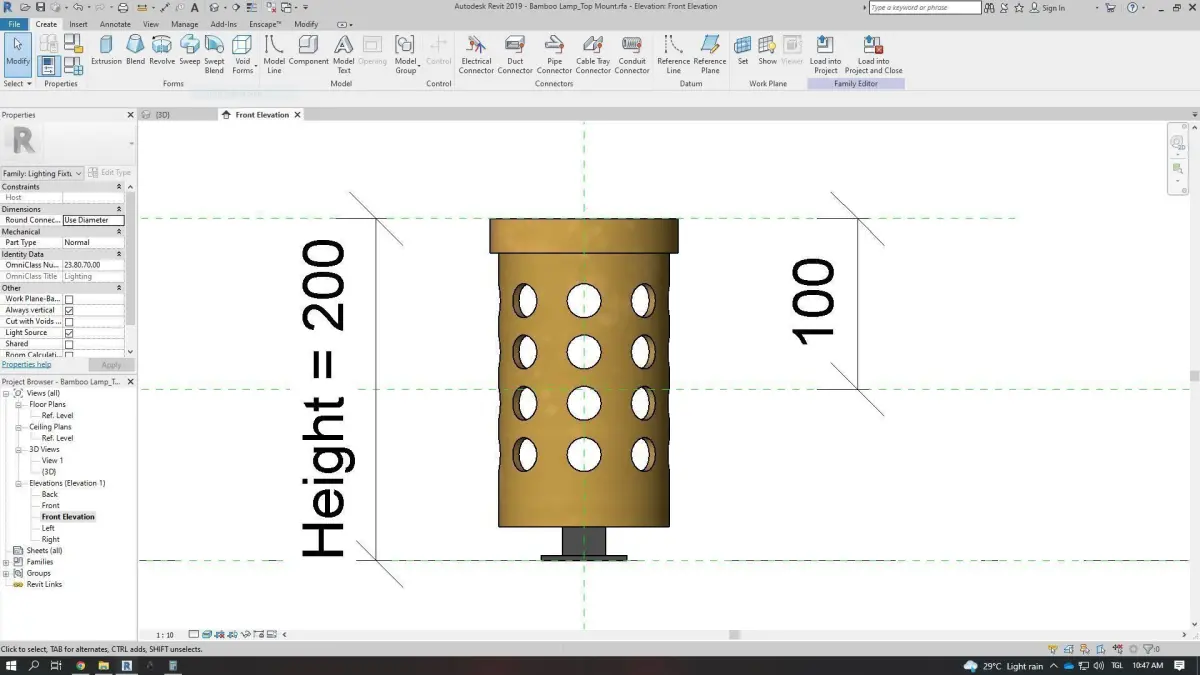The image size is (1200, 675).
Task: Expand the Groups tree node
Action: pyautogui.click(x=6, y=573)
